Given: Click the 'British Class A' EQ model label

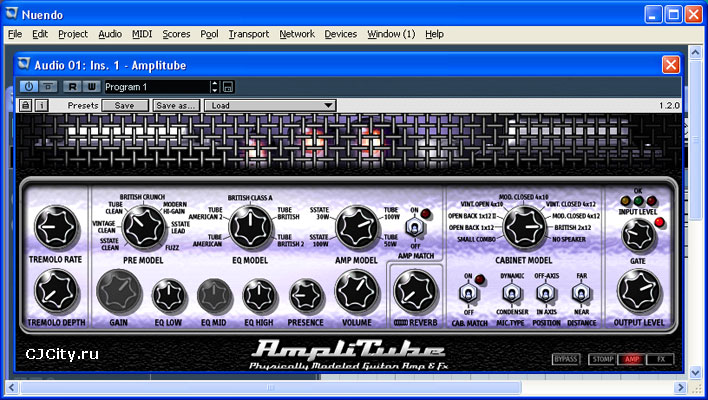Looking at the screenshot, I should [x=250, y=198].
